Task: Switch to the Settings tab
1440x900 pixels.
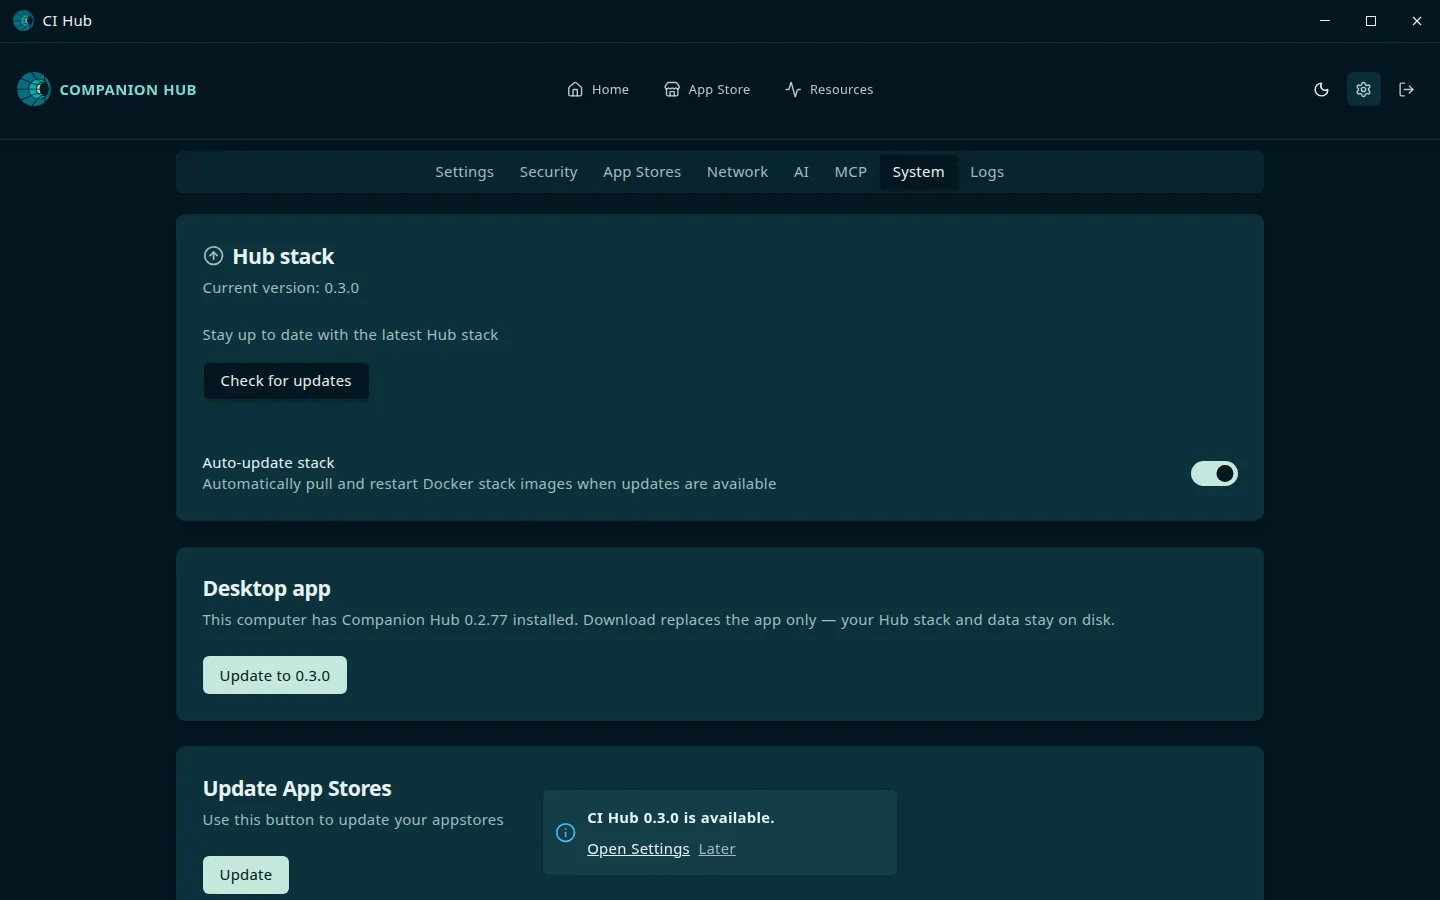Action: (465, 172)
